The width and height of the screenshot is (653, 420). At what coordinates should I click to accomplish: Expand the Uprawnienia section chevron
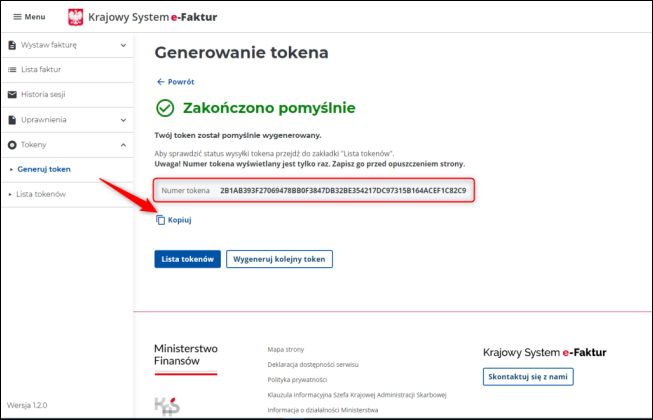(x=123, y=120)
